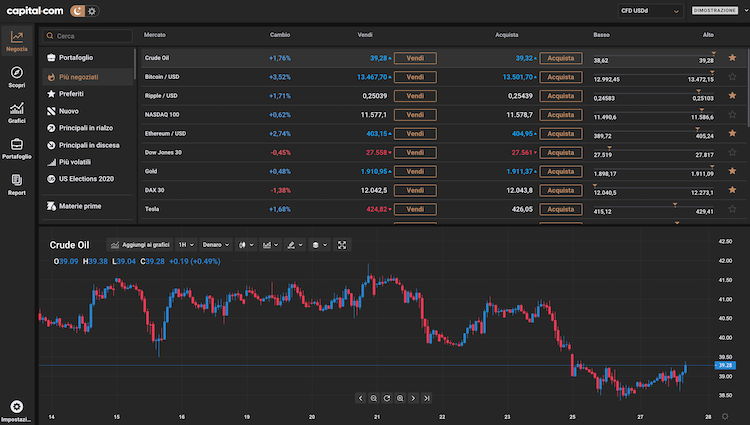Open the CFD USDd account dropdown
This screenshot has width=750, height=425.
click(x=650, y=11)
